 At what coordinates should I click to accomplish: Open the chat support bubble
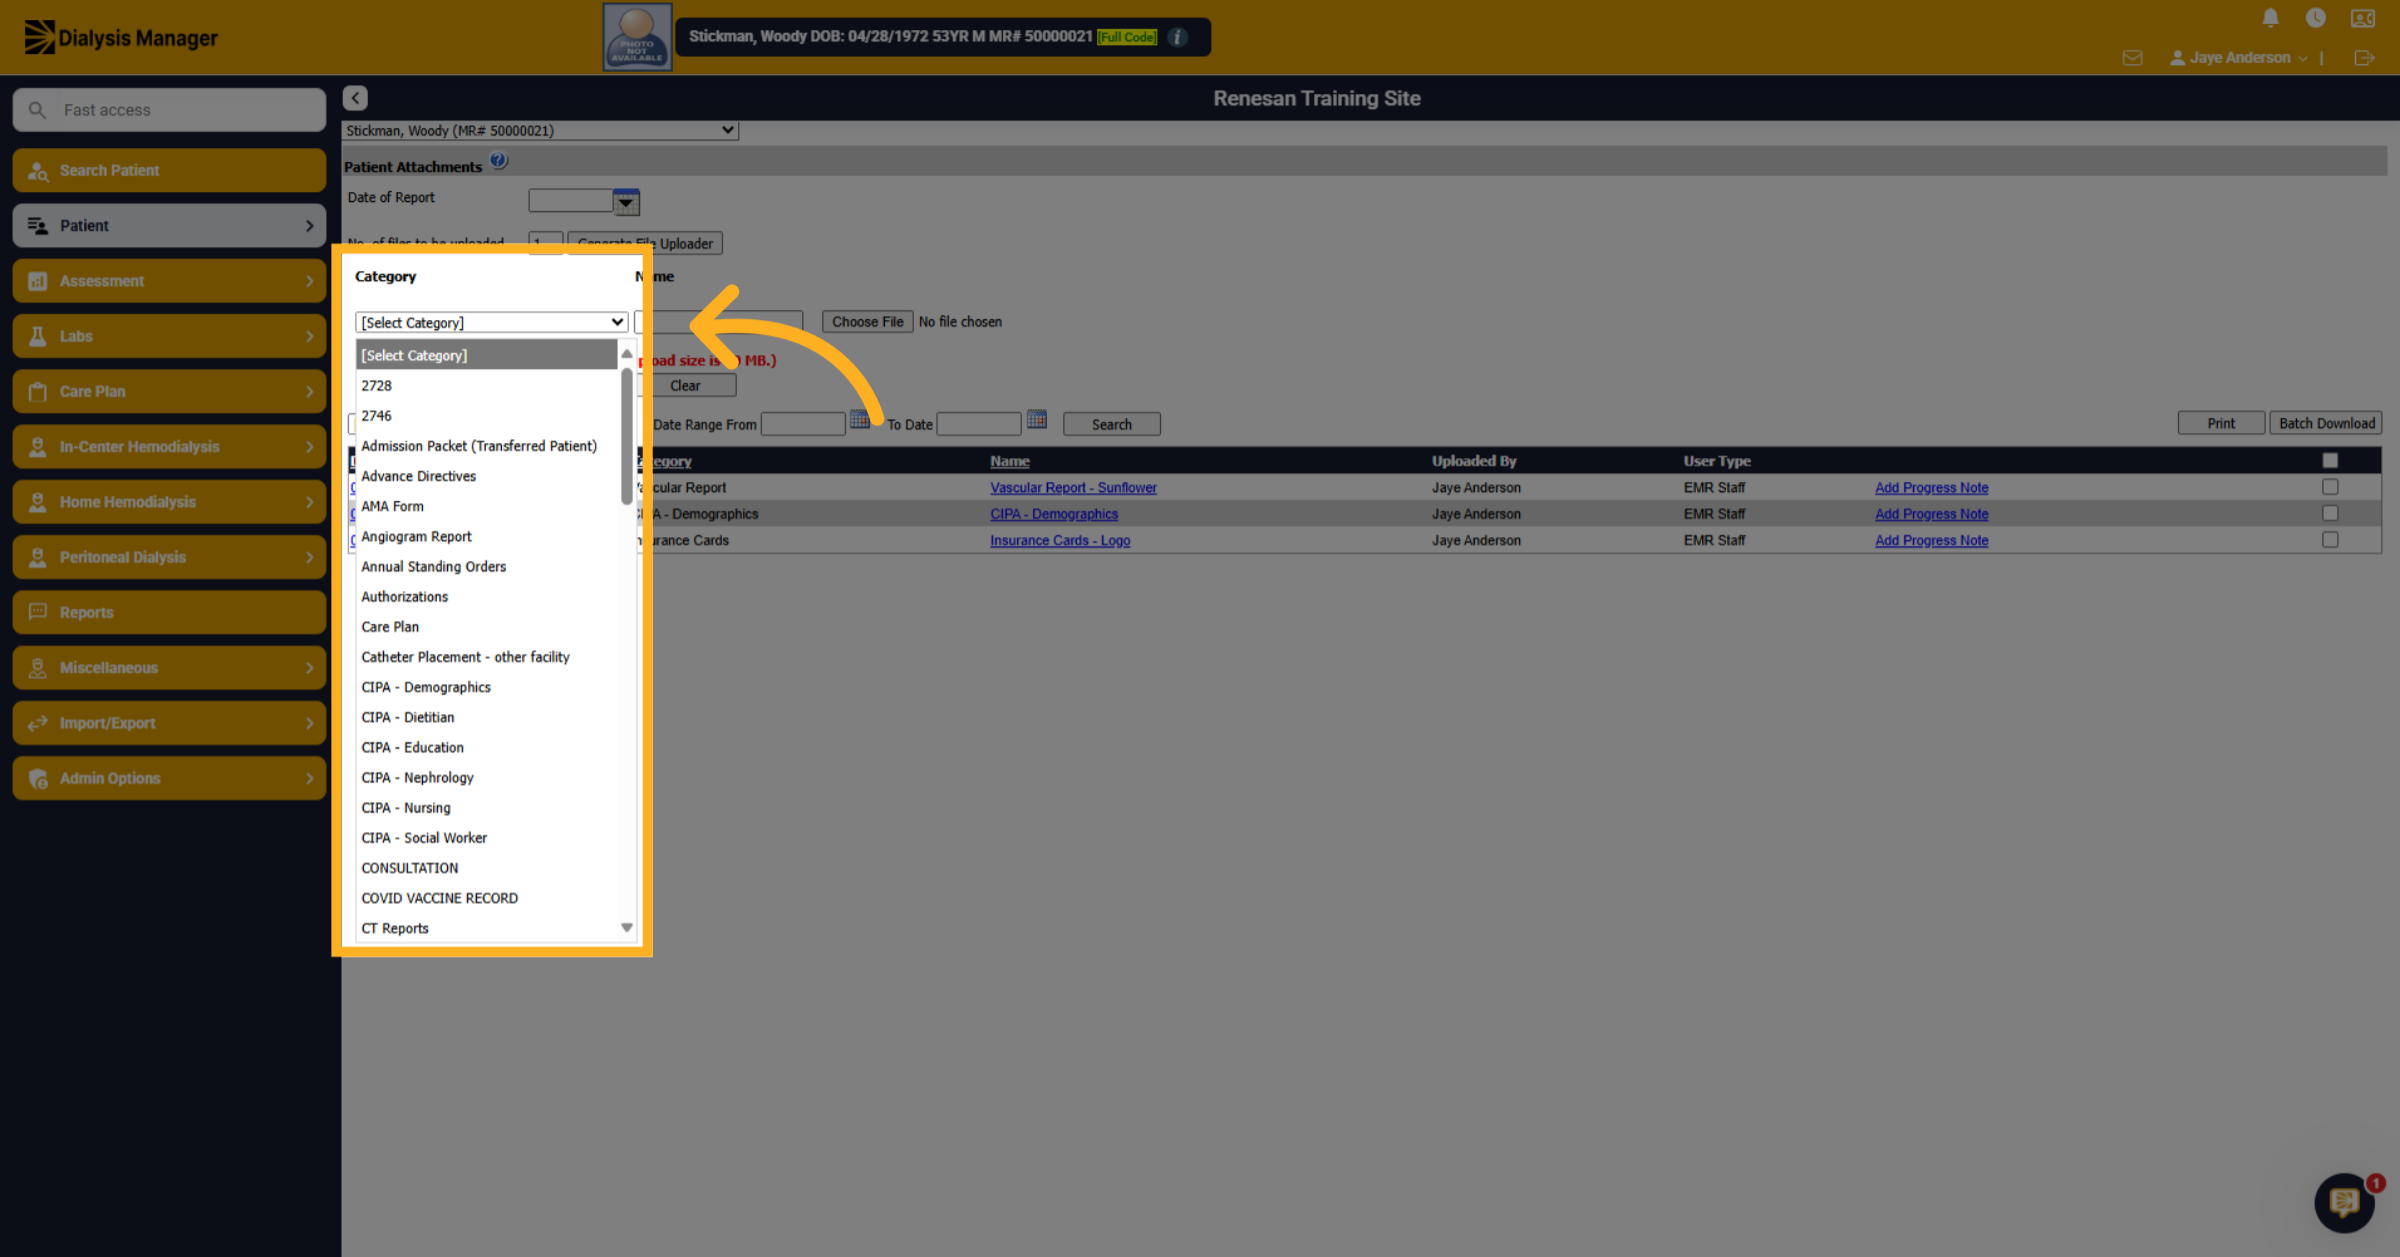tap(2344, 1202)
